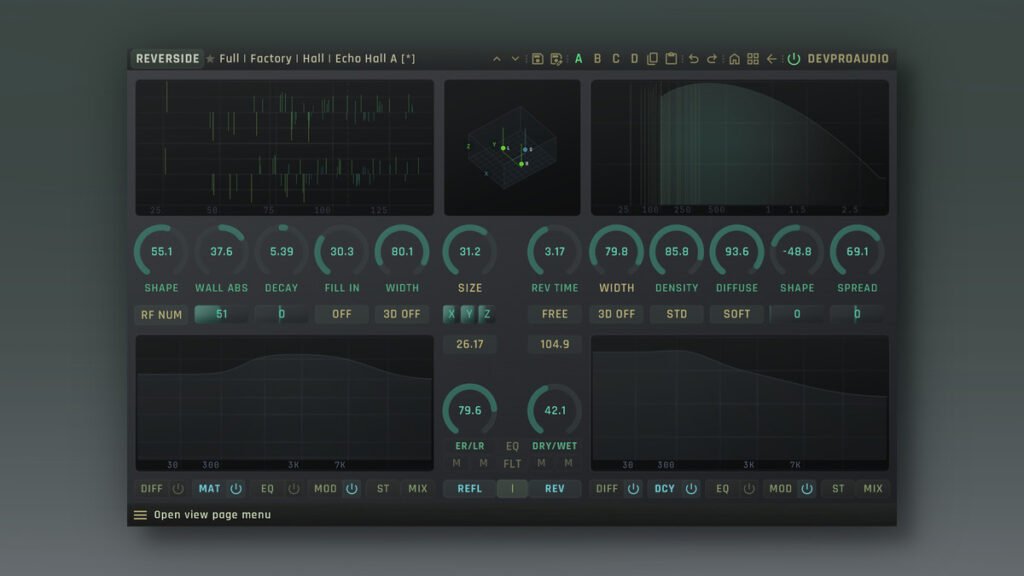Screen dimensions: 1024x576
Task: Toggle power for reverb DIFF section
Action: pyautogui.click(x=633, y=488)
